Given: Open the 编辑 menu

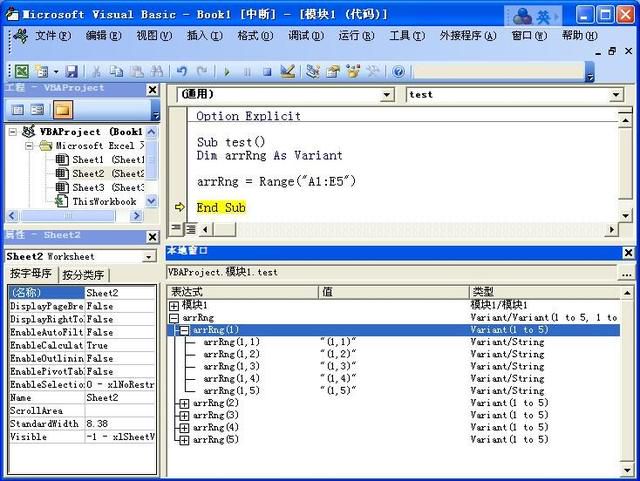Looking at the screenshot, I should pyautogui.click(x=104, y=36).
